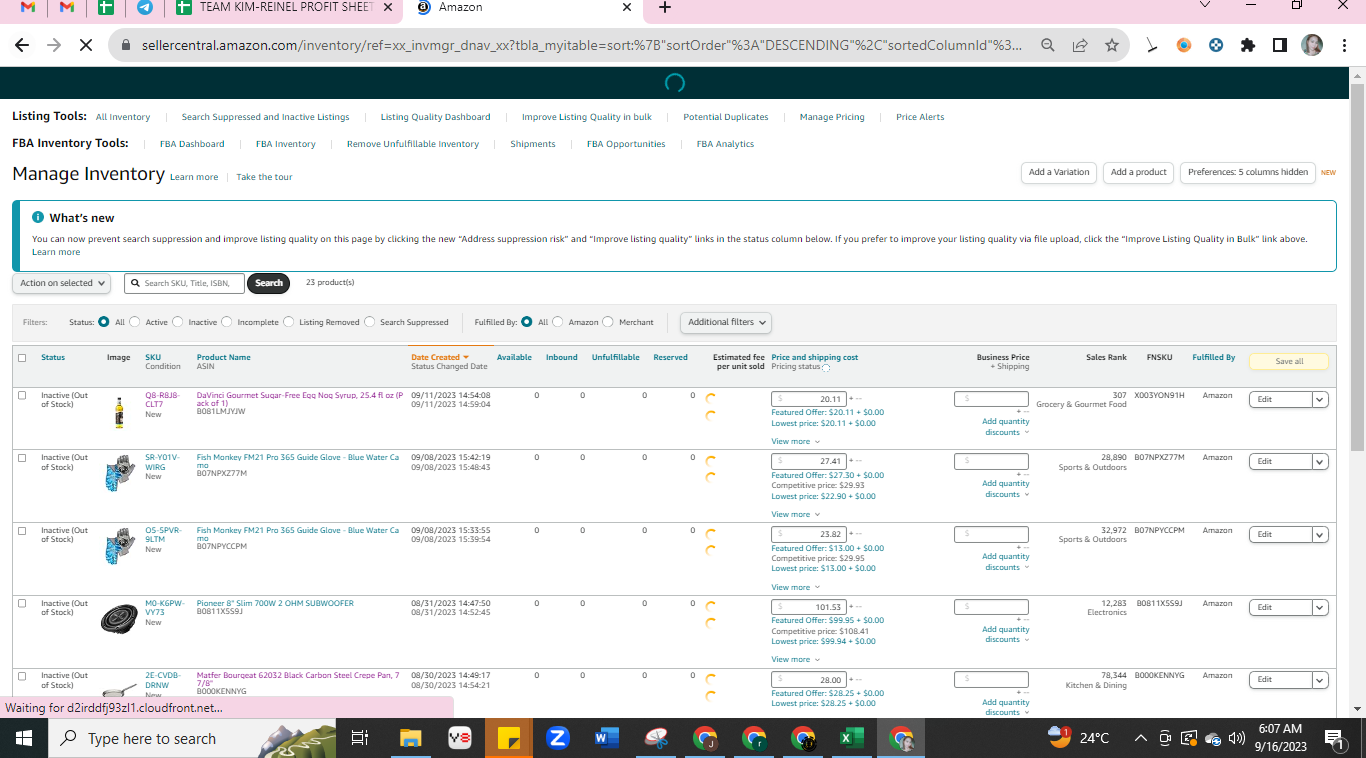This screenshot has width=1366, height=758.
Task: Open the Chrome profile avatar
Action: pos(1312,45)
